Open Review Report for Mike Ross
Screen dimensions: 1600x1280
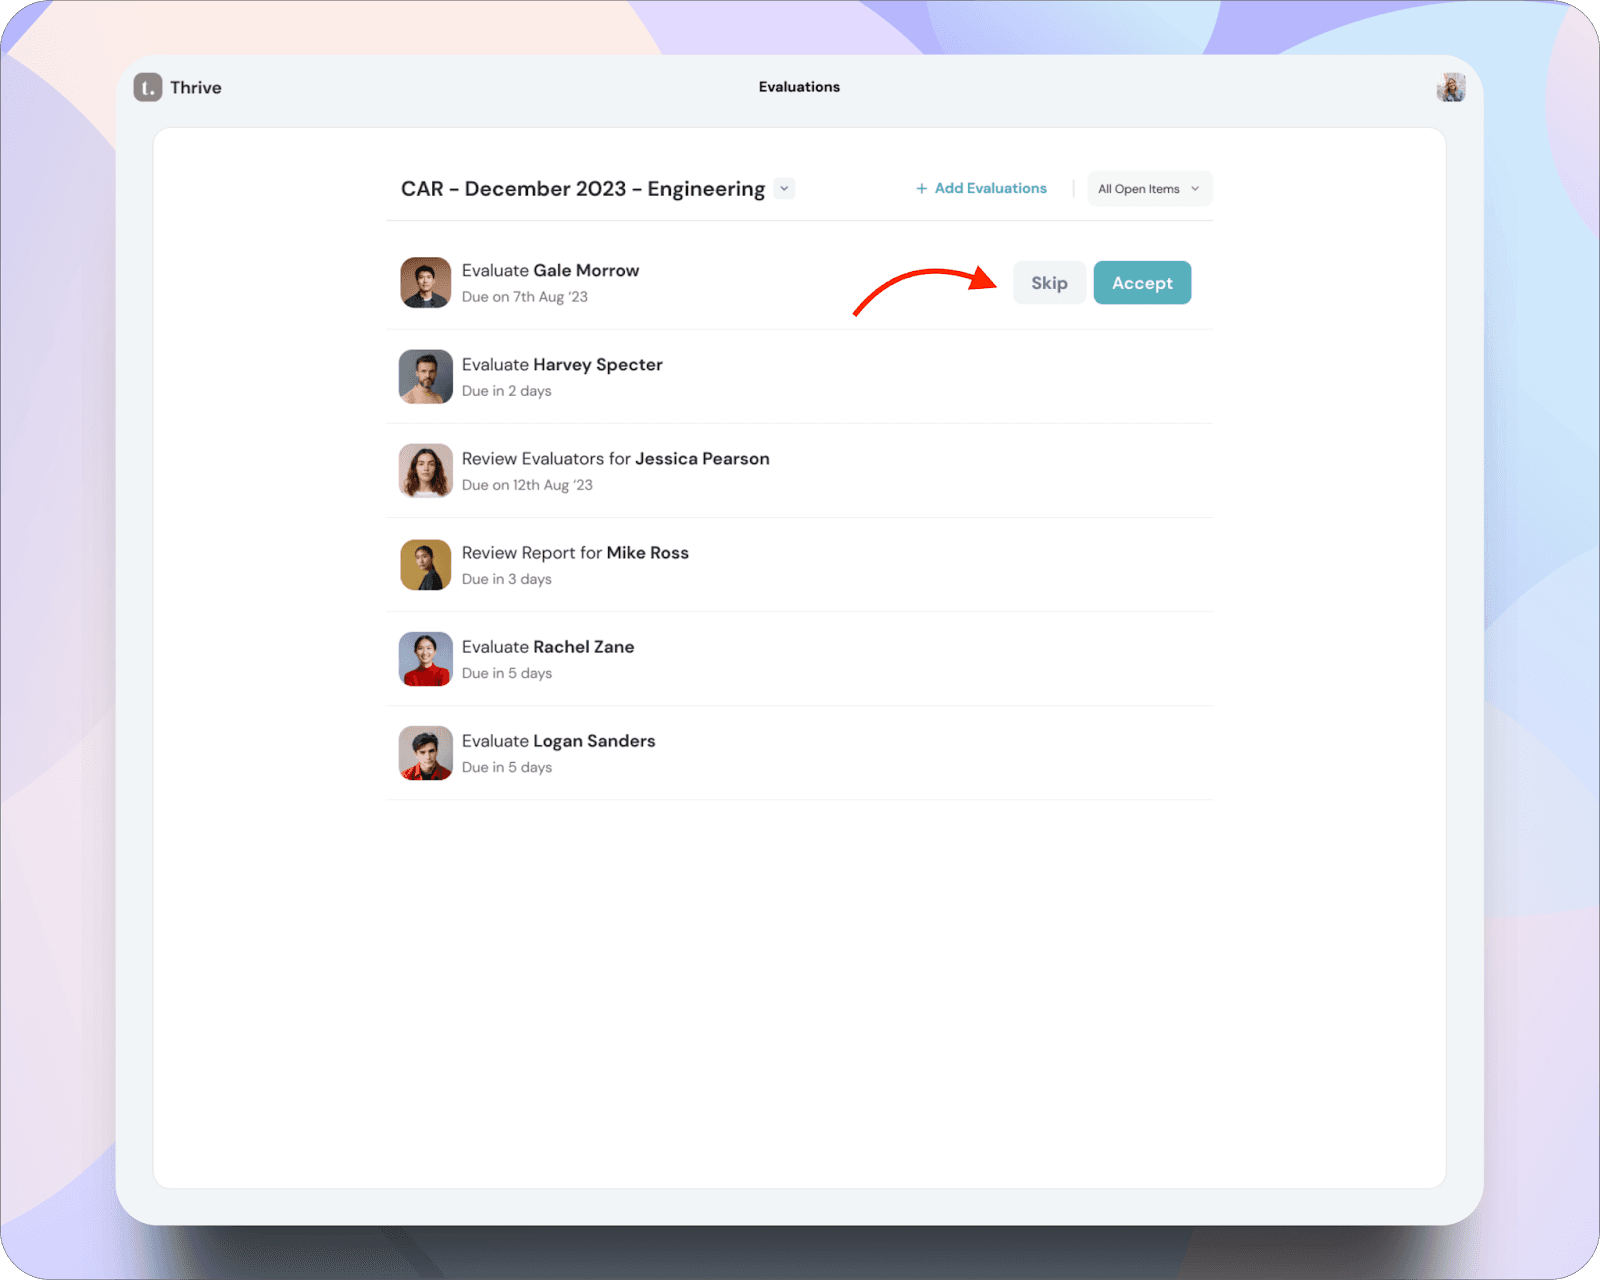pos(575,553)
